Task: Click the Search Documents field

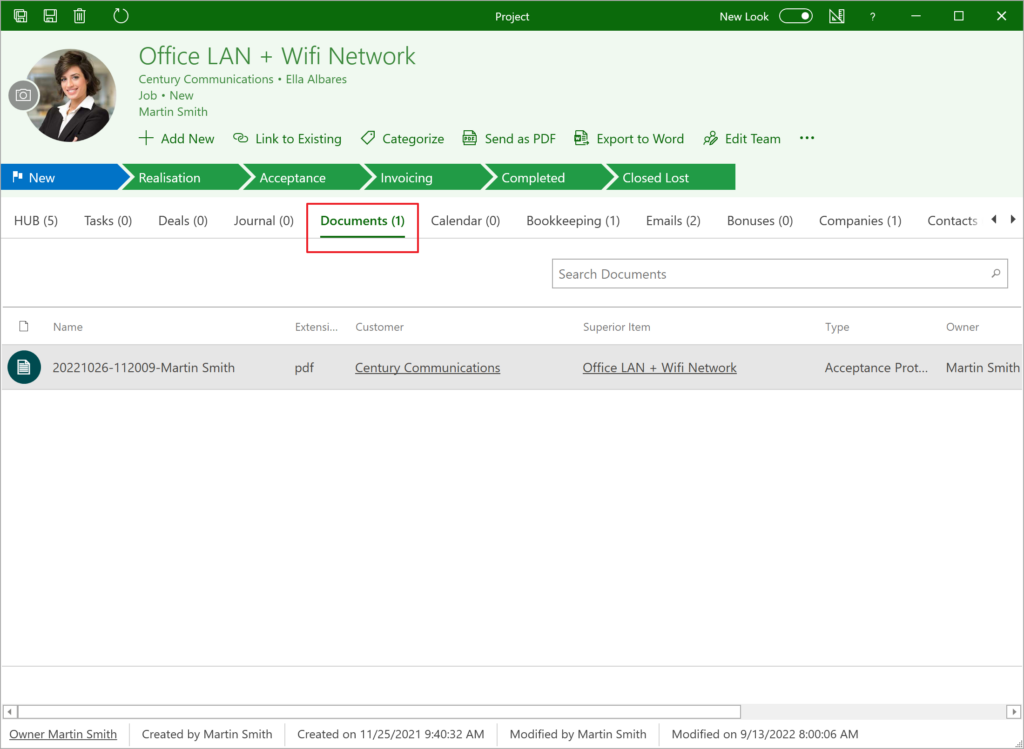Action: pyautogui.click(x=779, y=274)
